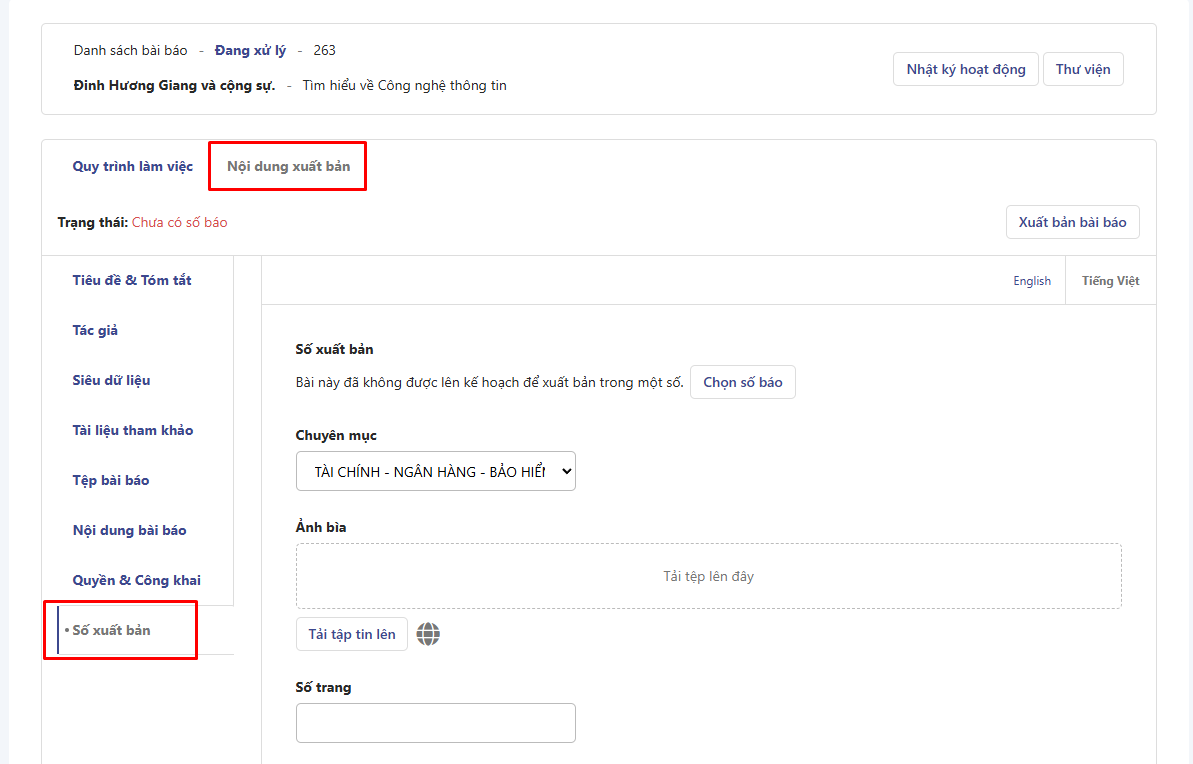The height and width of the screenshot is (764, 1193).
Task: Select the Tiếng Việt language tab
Action: [1110, 281]
